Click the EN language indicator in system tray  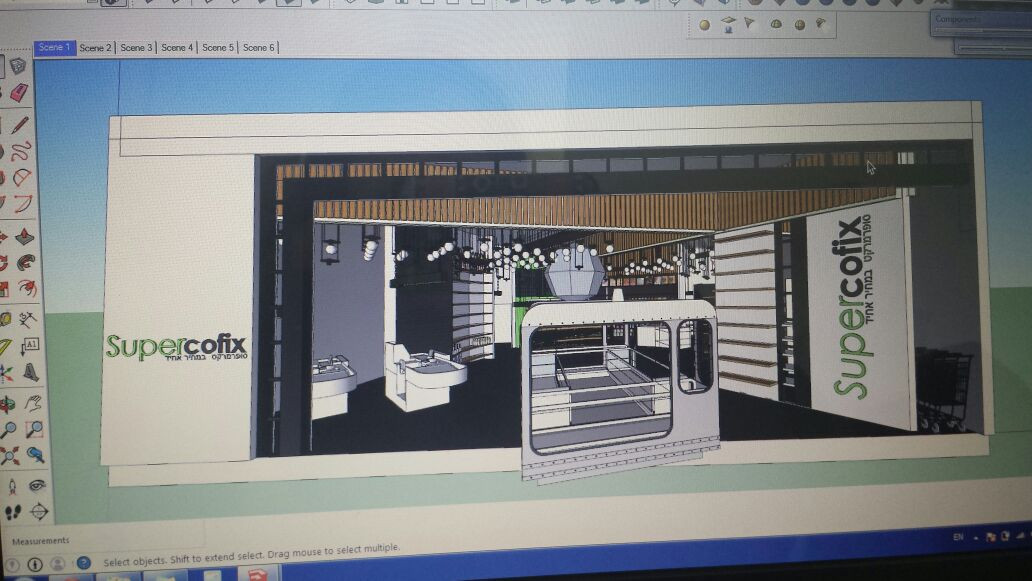click(958, 537)
